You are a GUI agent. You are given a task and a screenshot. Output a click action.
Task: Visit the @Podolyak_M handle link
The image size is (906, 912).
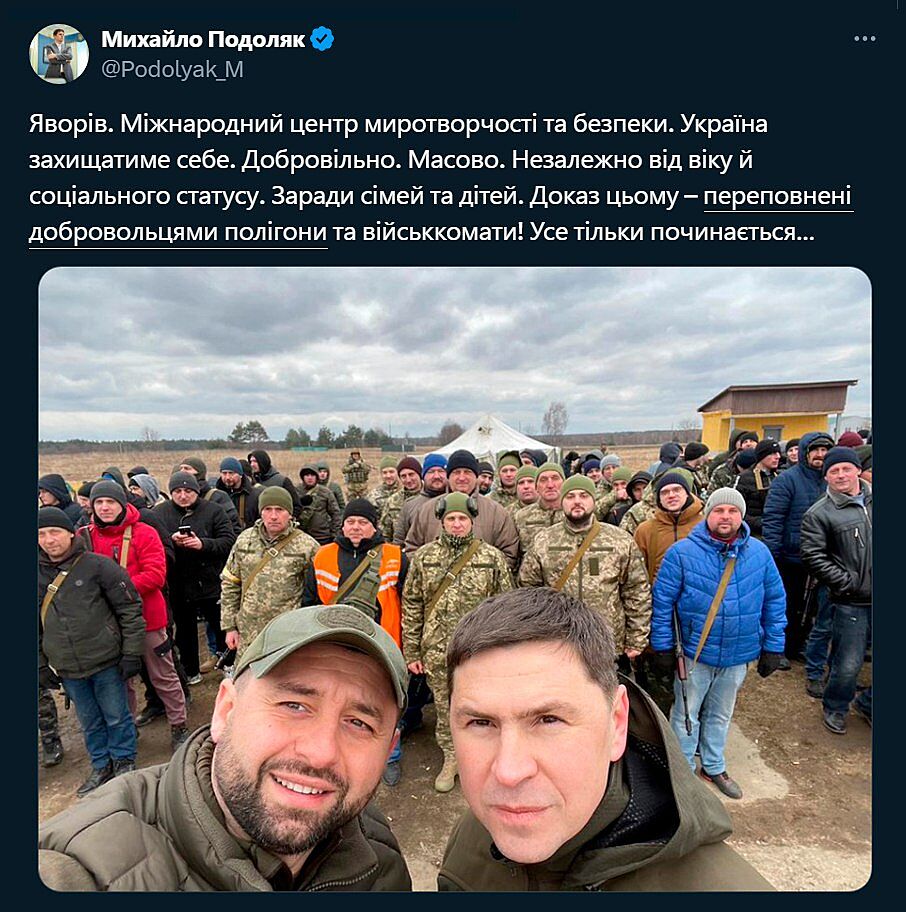[x=172, y=69]
